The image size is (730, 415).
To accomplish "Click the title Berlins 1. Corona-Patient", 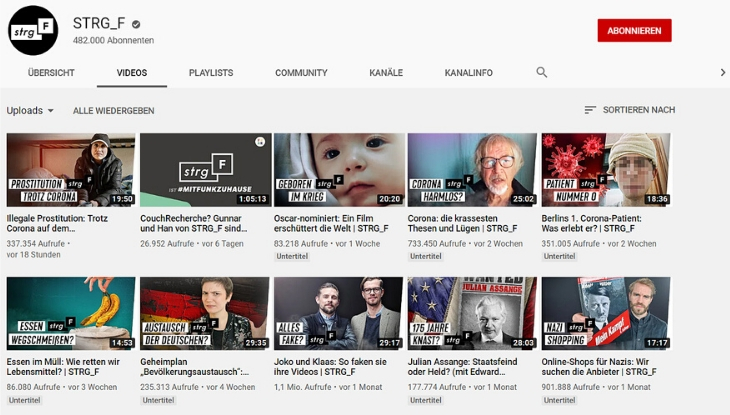I will coord(591,223).
